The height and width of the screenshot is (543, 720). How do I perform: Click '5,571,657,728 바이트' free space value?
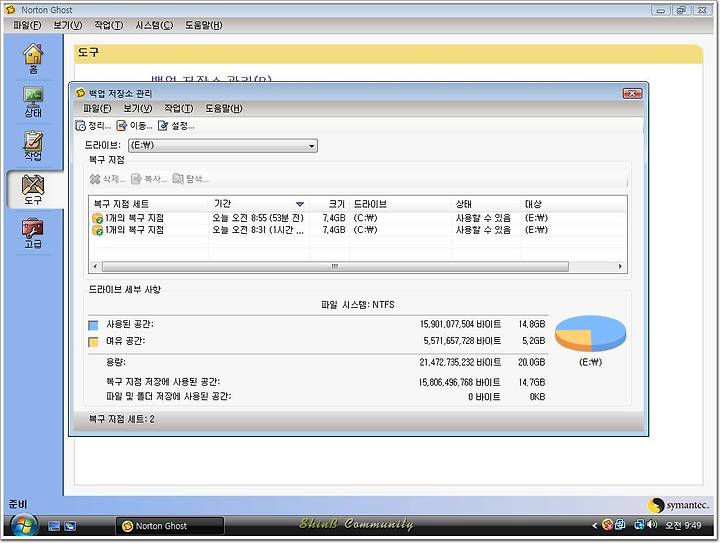(462, 341)
